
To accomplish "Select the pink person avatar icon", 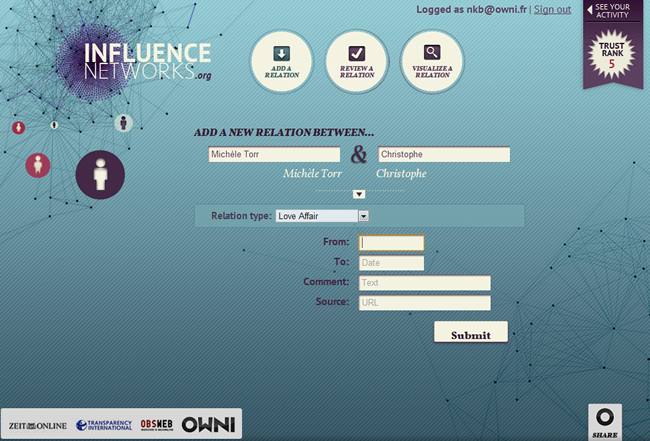I will (x=38, y=164).
